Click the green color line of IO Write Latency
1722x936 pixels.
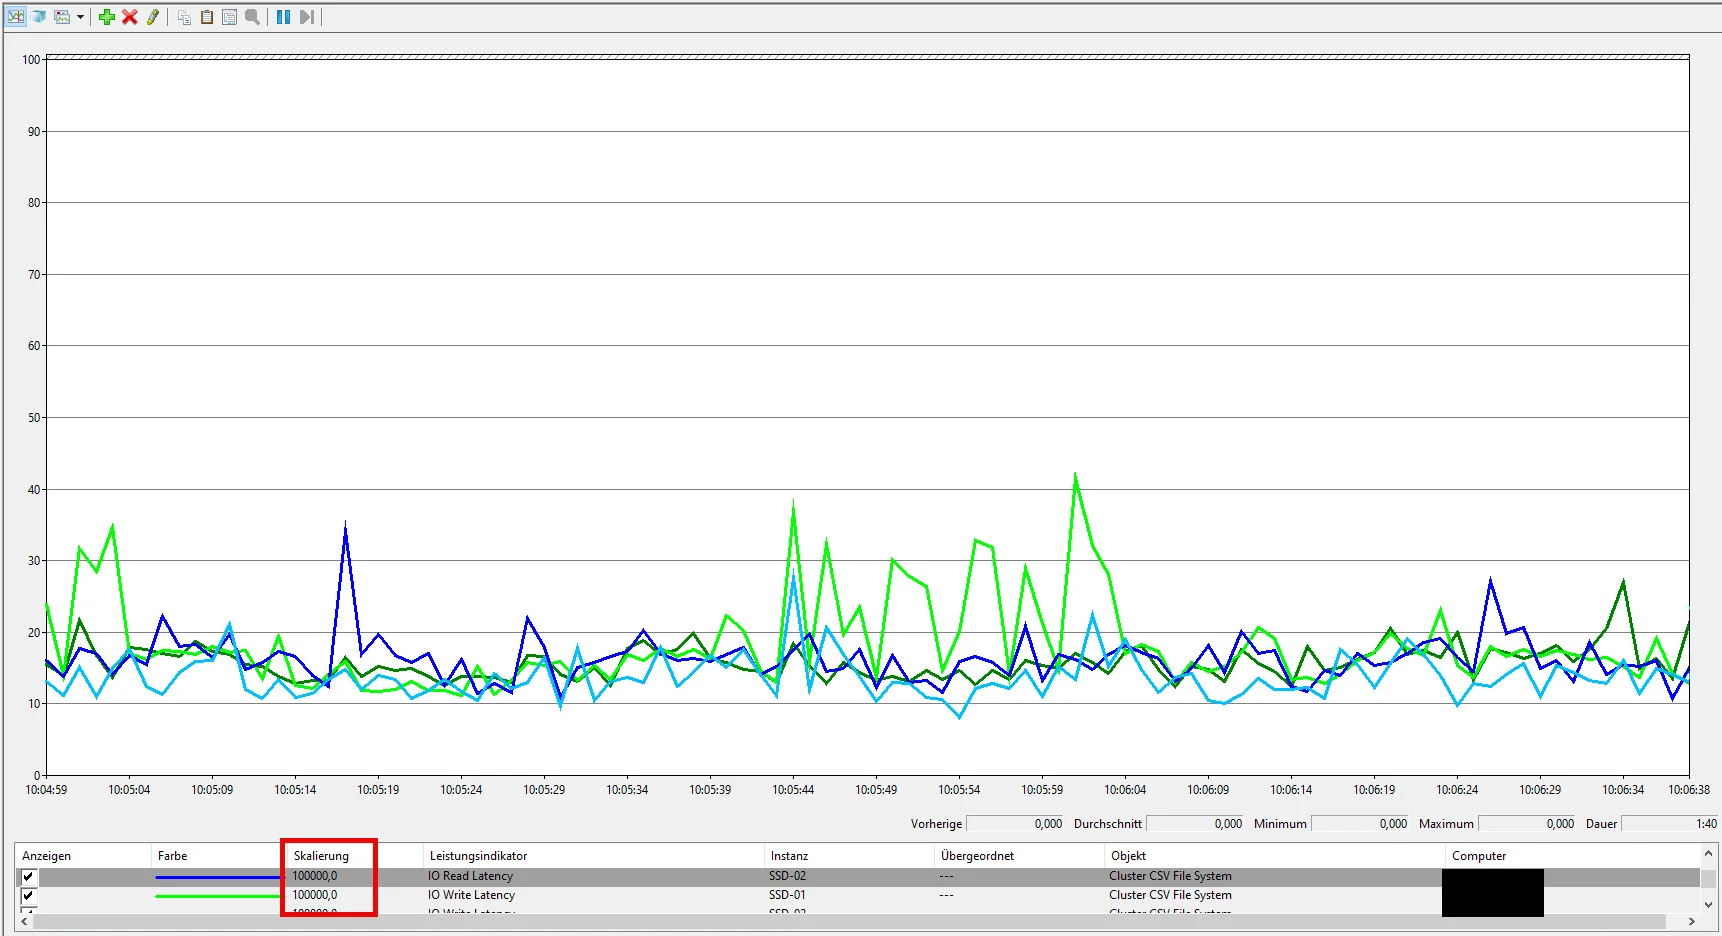coord(218,896)
